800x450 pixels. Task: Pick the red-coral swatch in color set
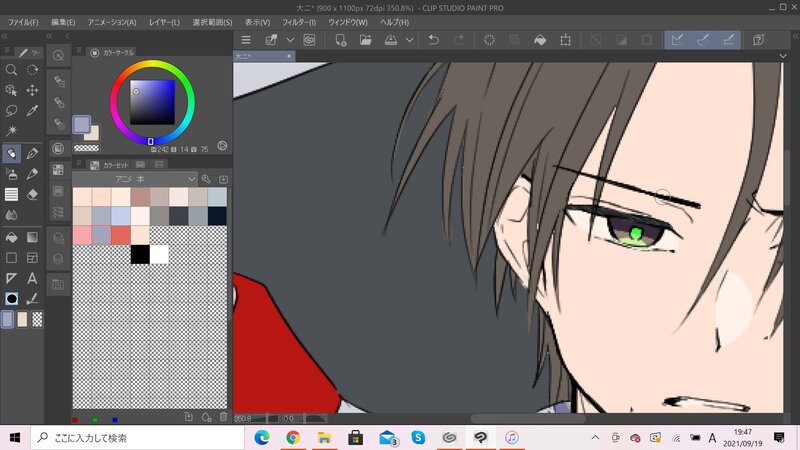[120, 235]
